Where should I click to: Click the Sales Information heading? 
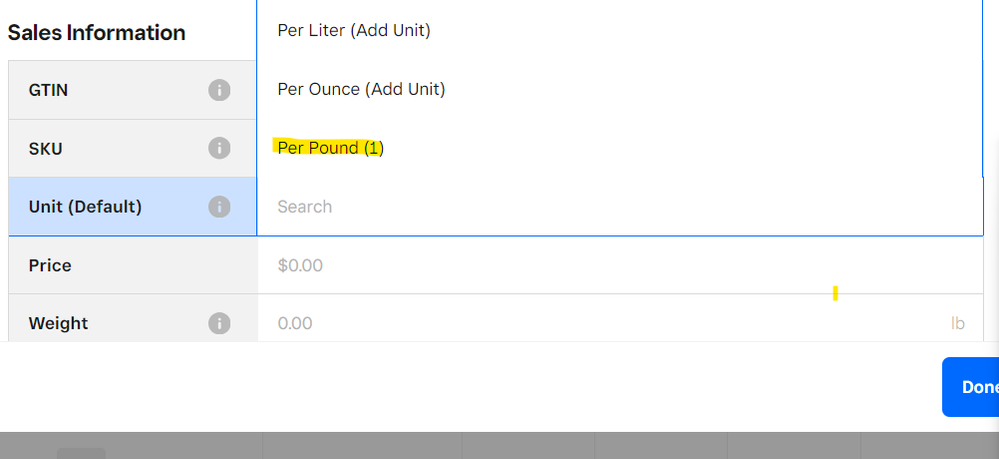coord(96,32)
